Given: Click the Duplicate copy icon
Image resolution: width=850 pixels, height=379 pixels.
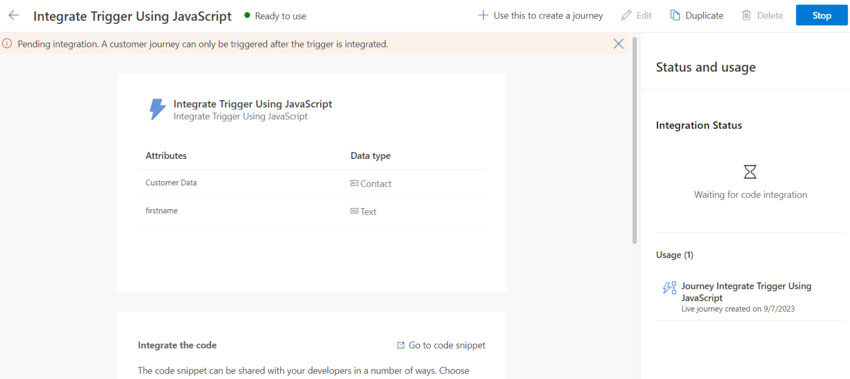Looking at the screenshot, I should point(675,16).
